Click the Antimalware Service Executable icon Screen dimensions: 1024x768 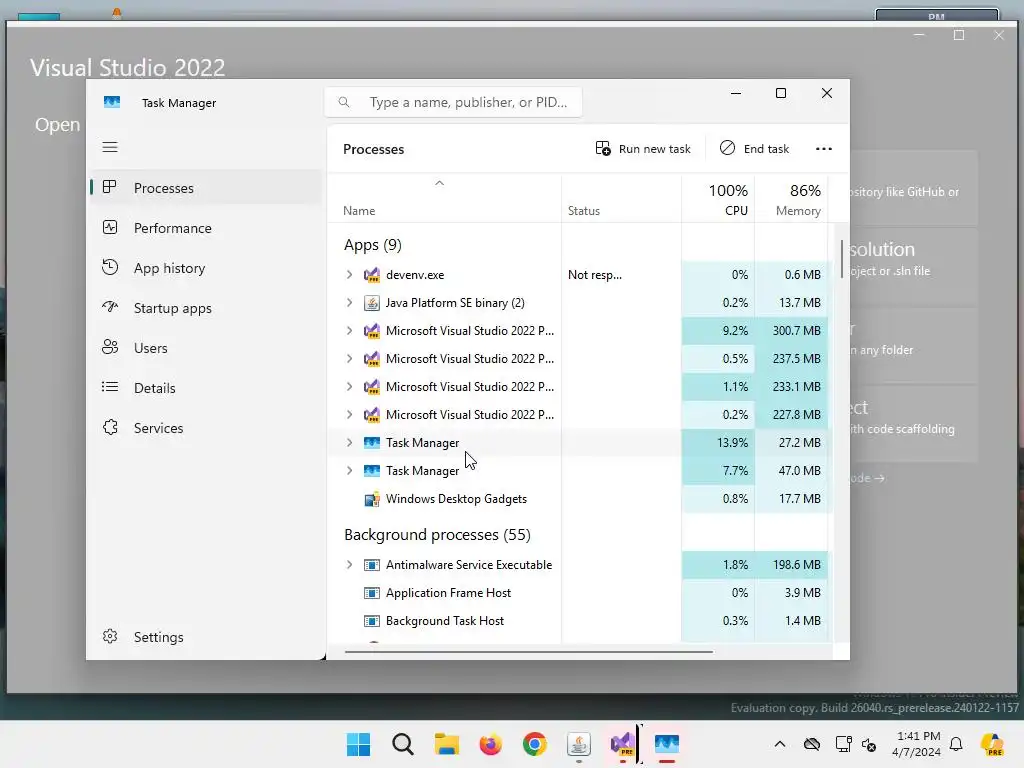[x=372, y=565]
